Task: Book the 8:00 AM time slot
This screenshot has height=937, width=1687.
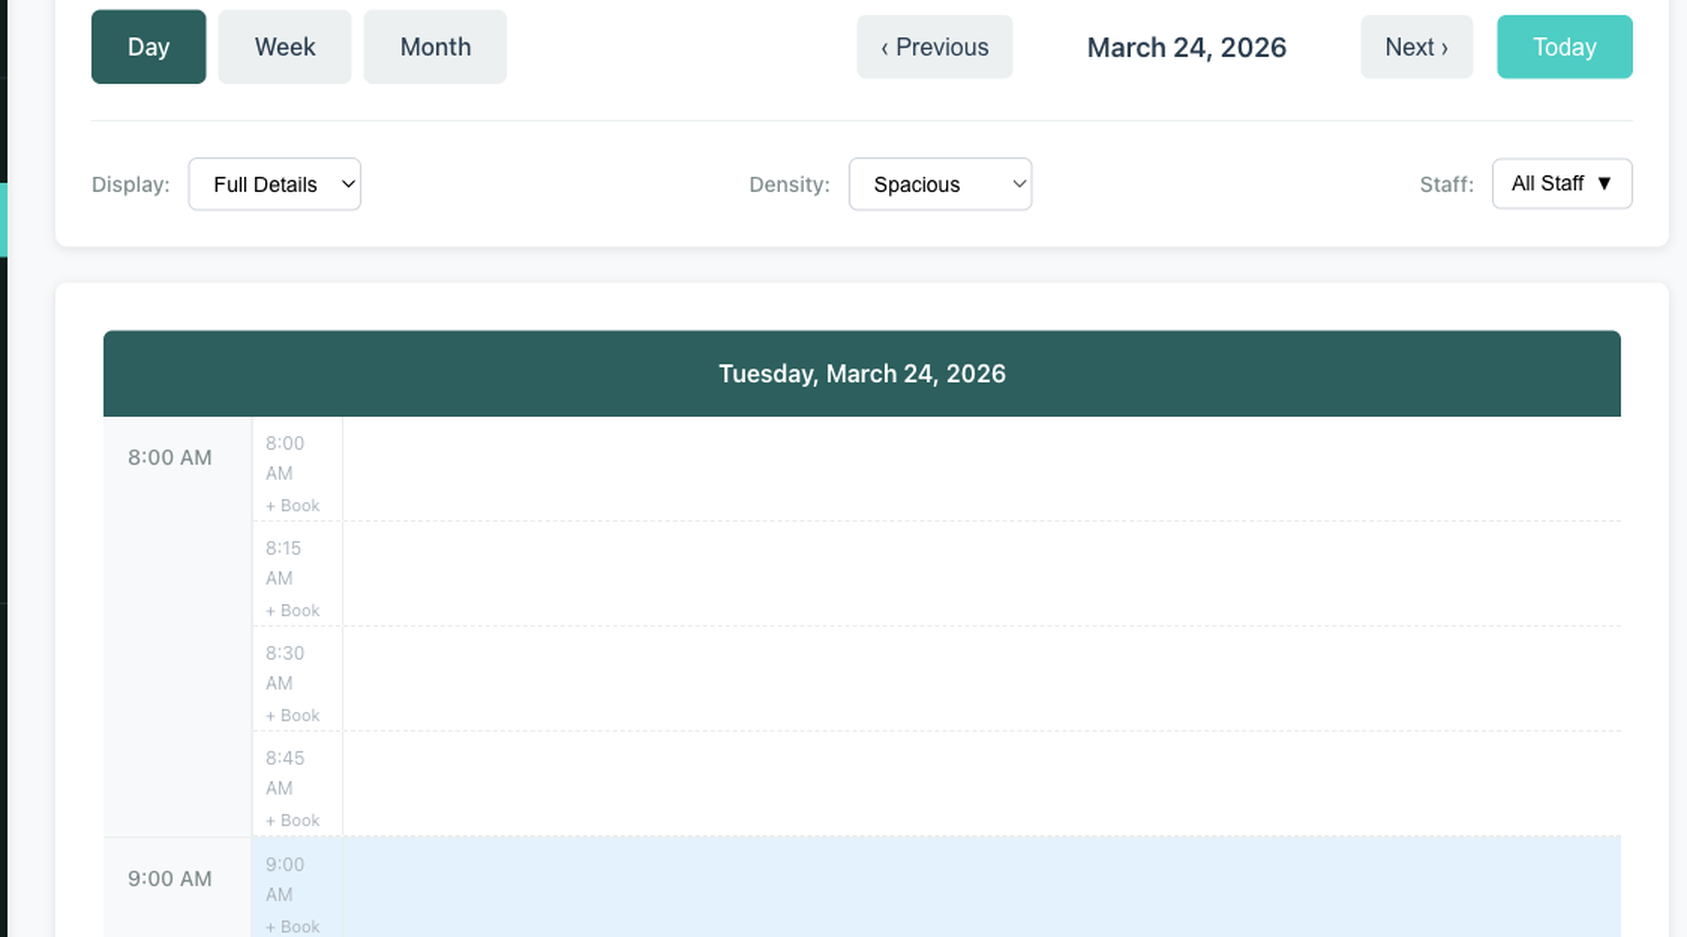Action: point(292,505)
